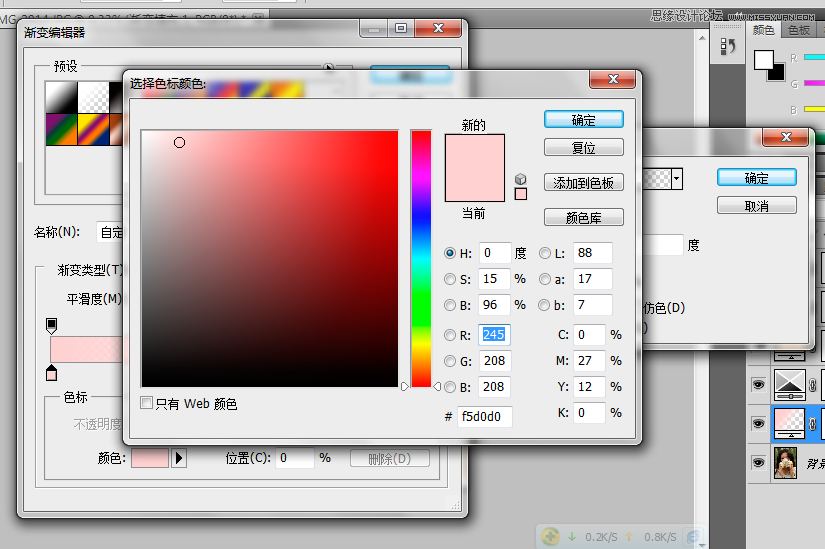Click the M magenta field showing 27
The height and width of the screenshot is (549, 825).
[x=589, y=361]
